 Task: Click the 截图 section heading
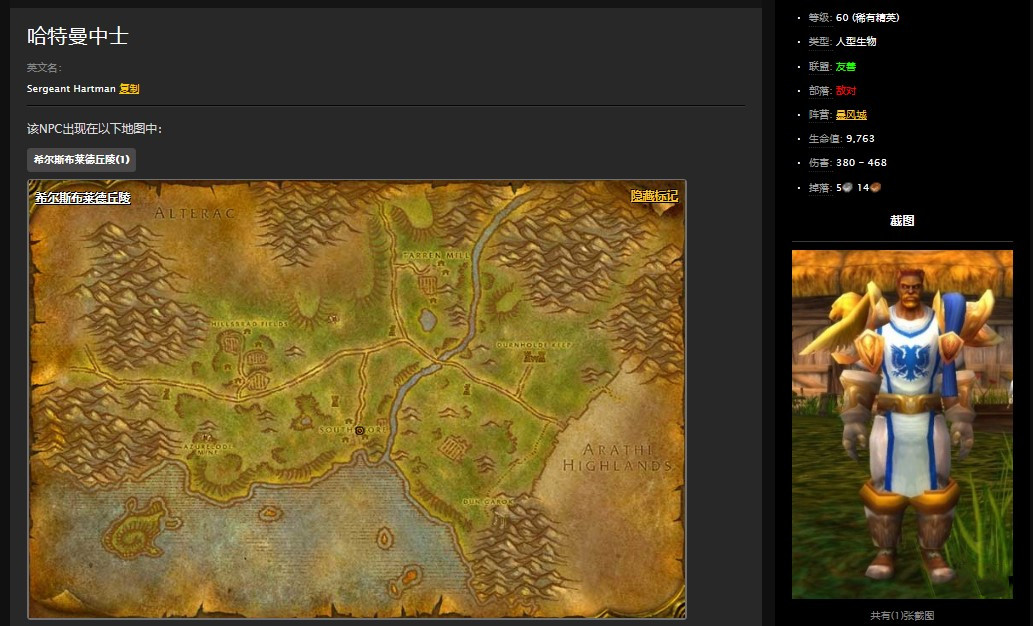902,221
